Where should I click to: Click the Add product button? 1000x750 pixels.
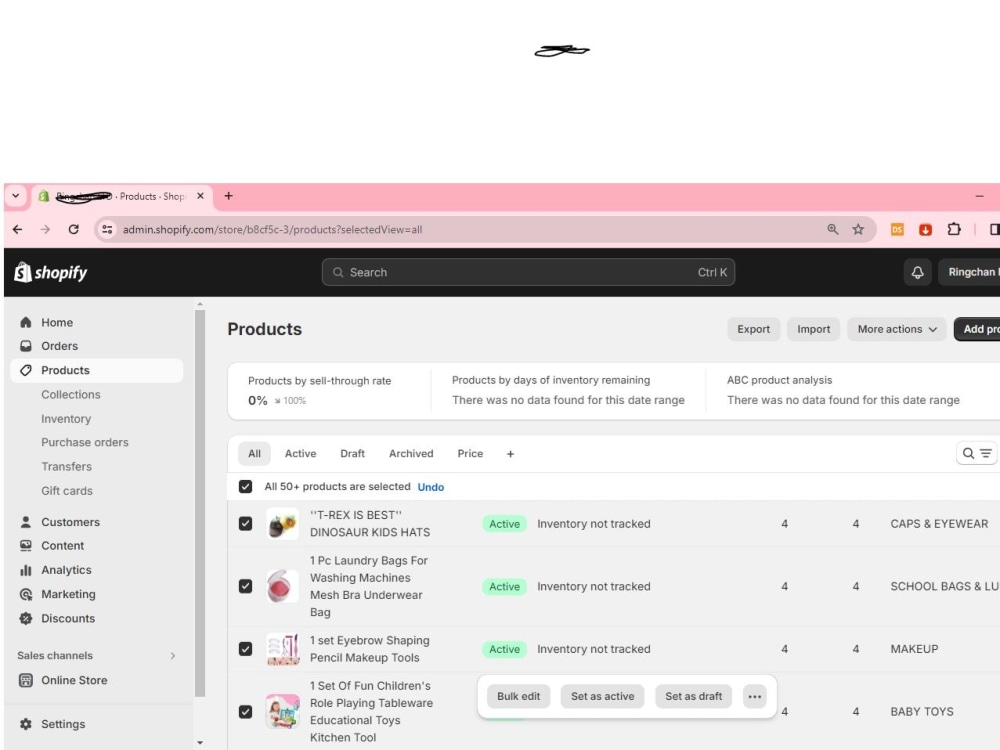(977, 329)
